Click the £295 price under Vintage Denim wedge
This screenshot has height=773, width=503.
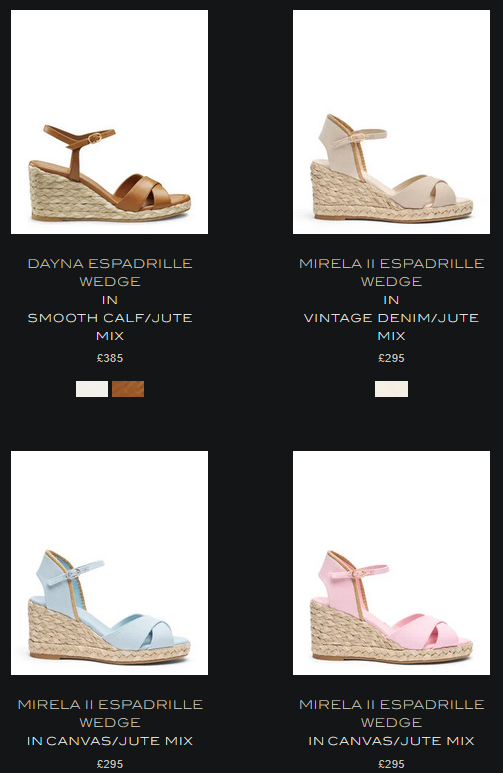click(x=392, y=358)
